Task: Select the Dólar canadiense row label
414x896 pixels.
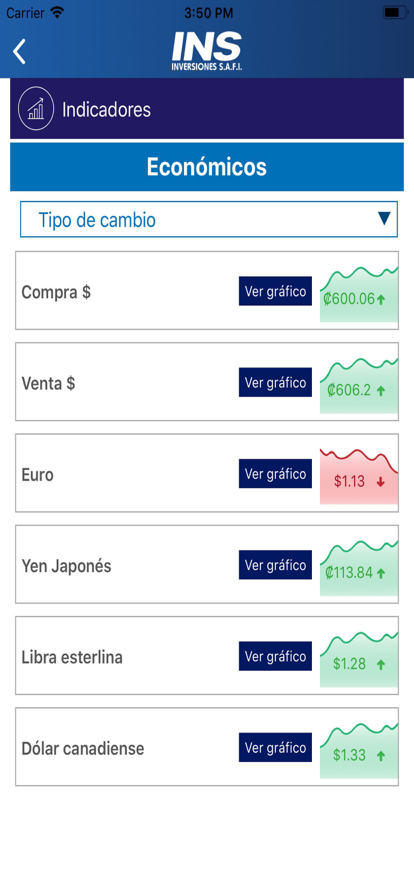Action: (x=83, y=749)
